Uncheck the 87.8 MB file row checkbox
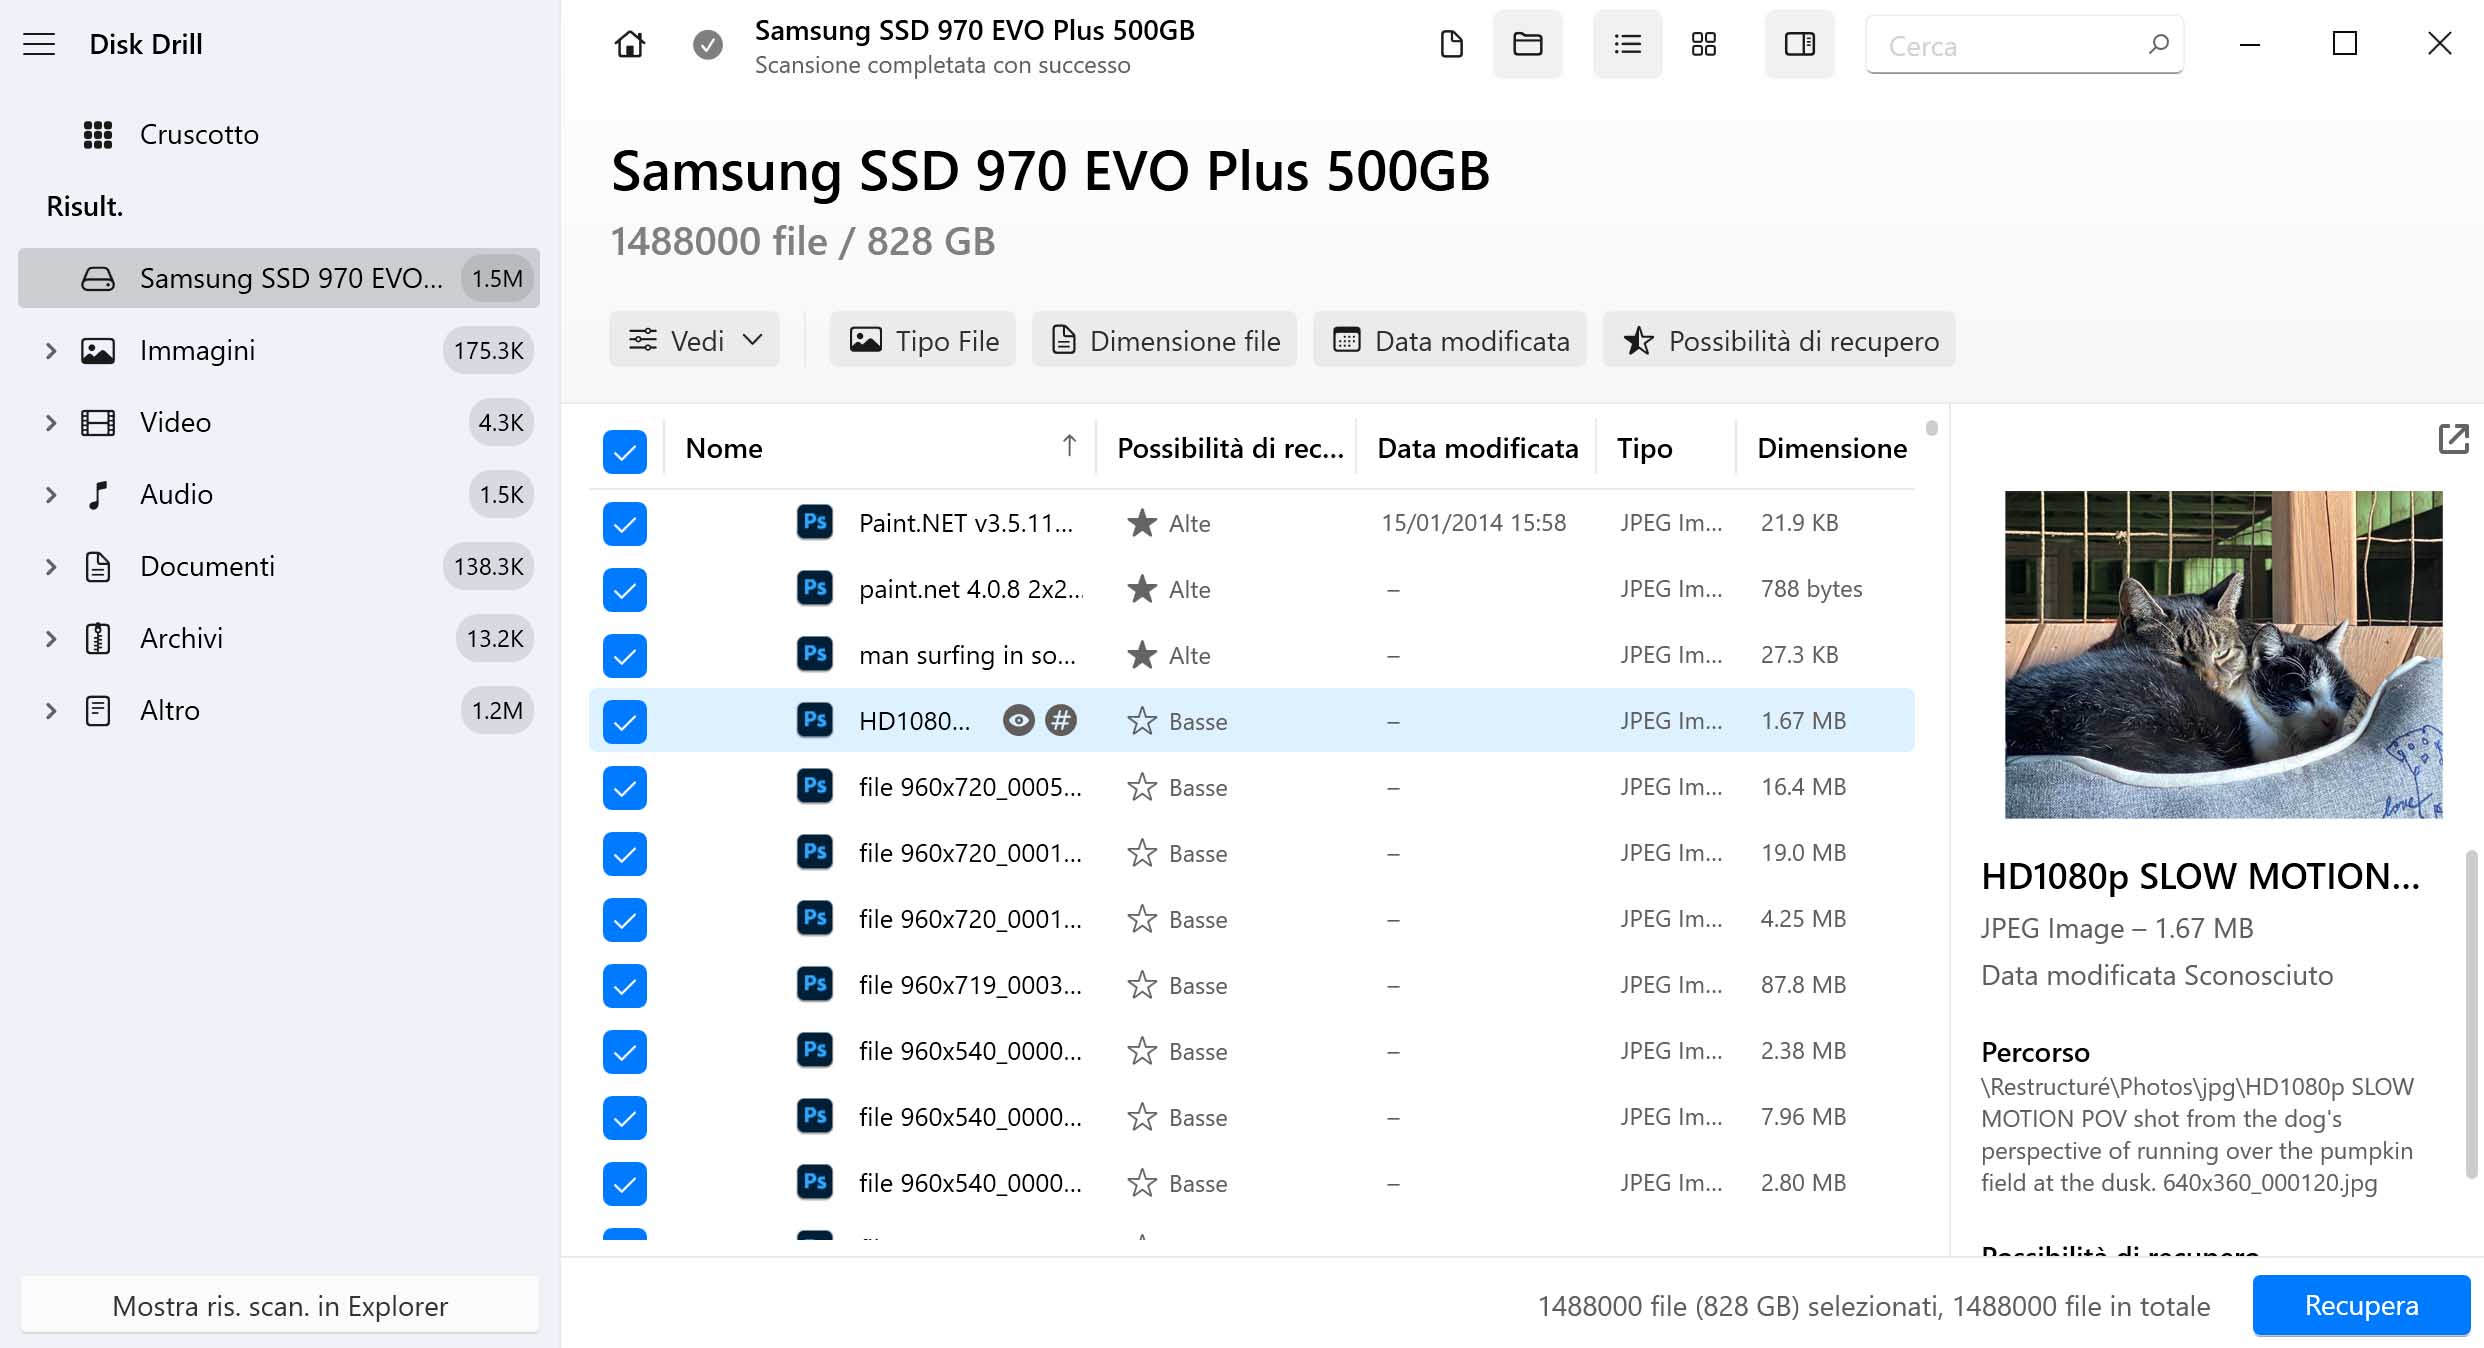The image size is (2484, 1348). tap(625, 985)
